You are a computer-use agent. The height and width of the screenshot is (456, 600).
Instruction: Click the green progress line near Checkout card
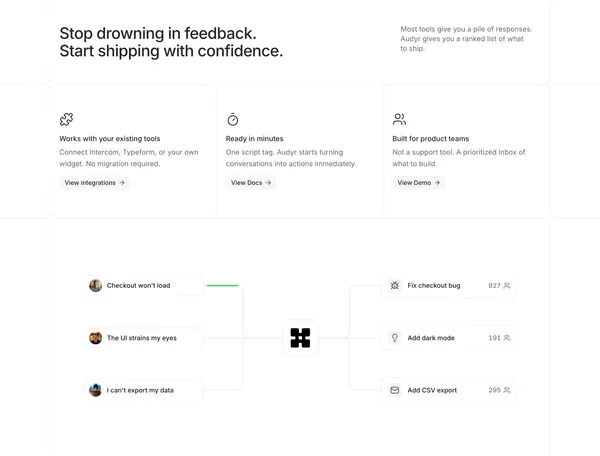tap(222, 285)
